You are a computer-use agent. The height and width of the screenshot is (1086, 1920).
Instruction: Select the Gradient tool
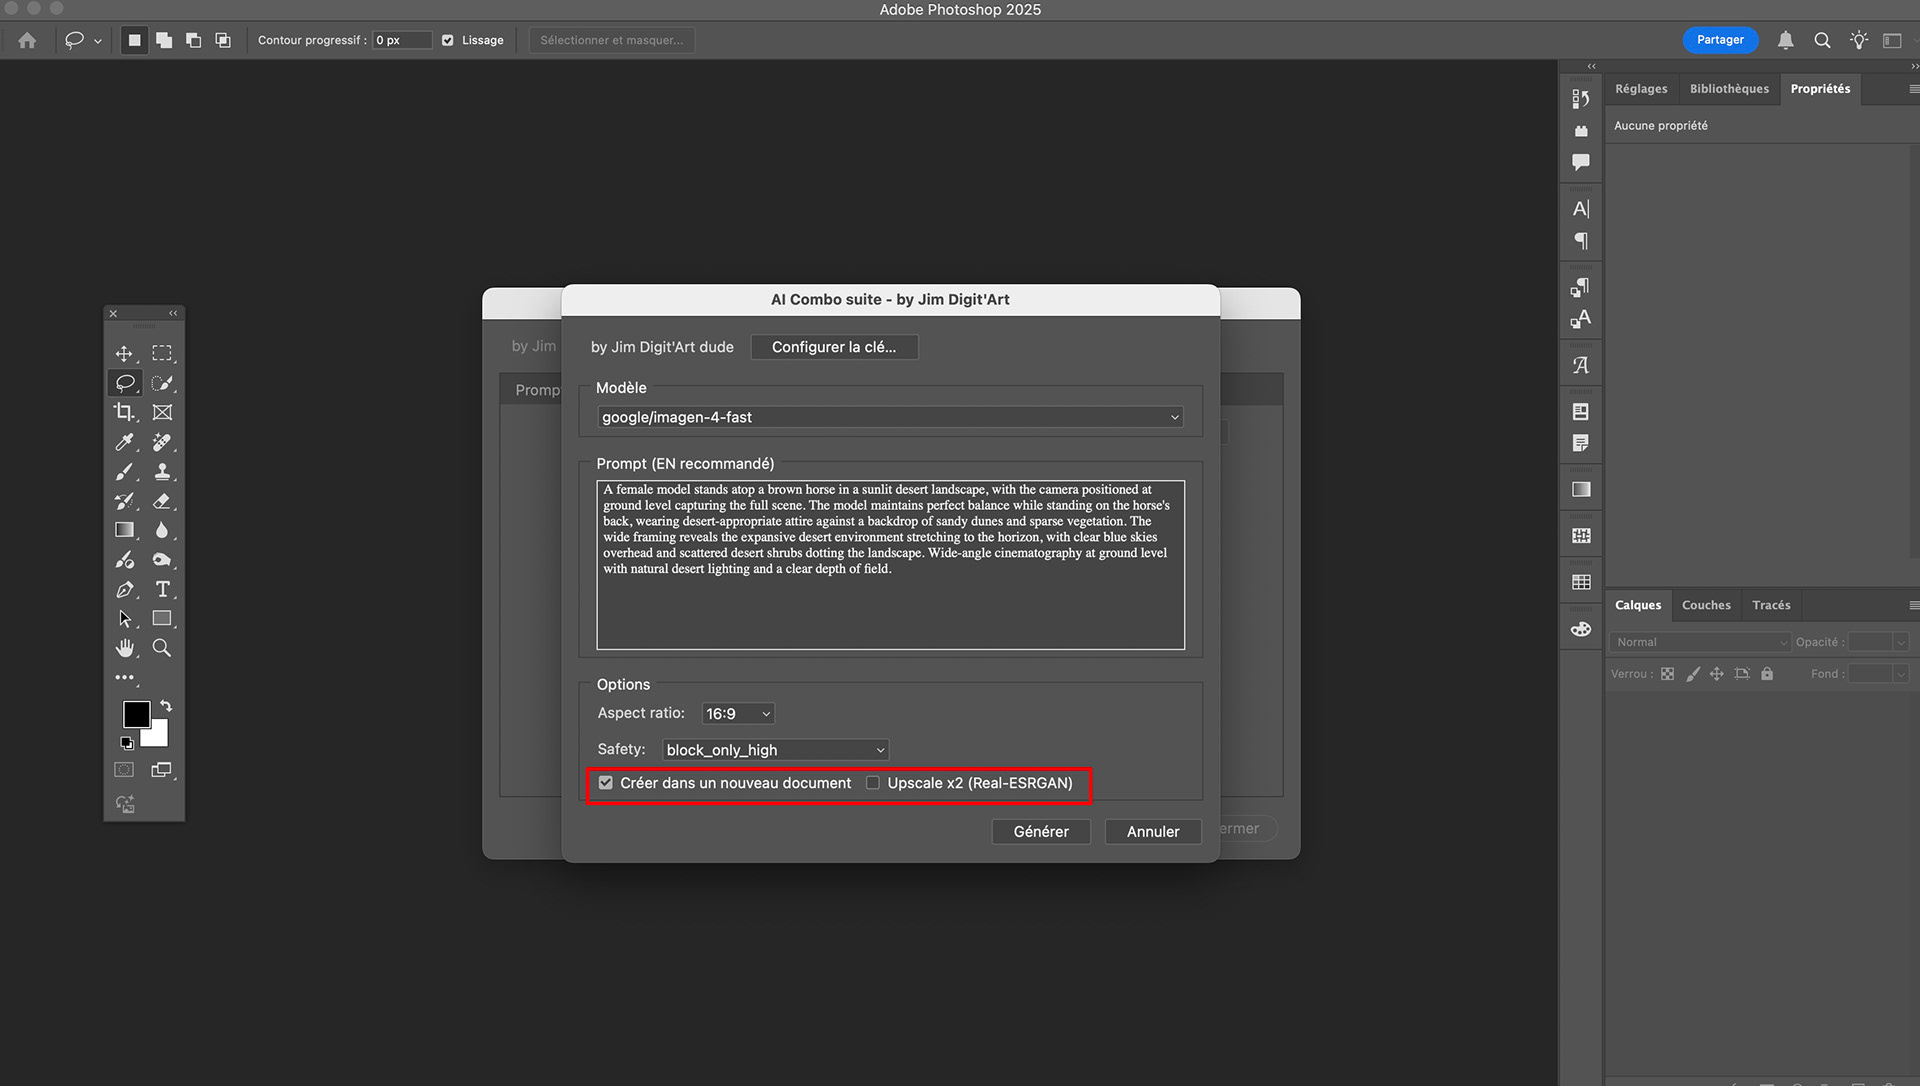[124, 530]
